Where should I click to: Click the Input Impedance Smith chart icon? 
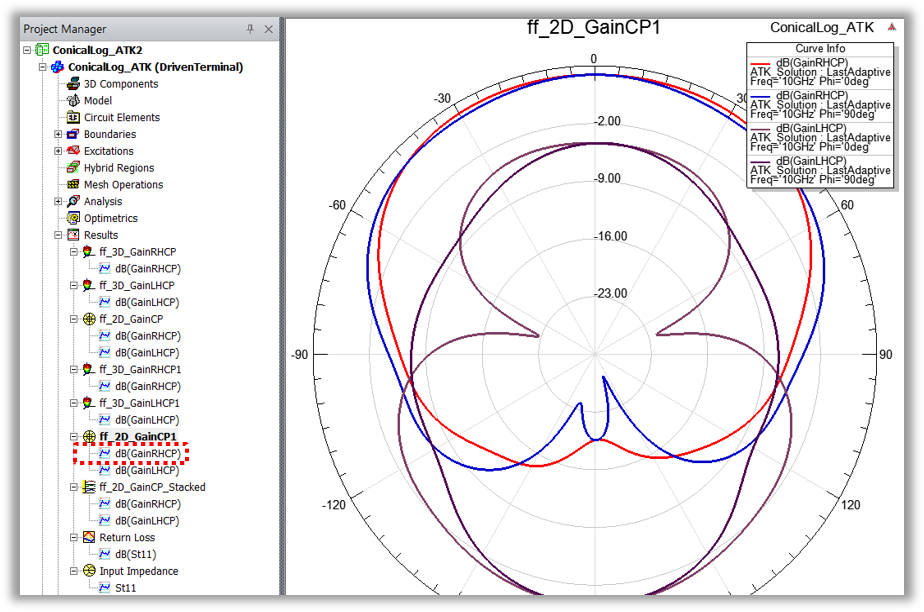pyautogui.click(x=88, y=571)
